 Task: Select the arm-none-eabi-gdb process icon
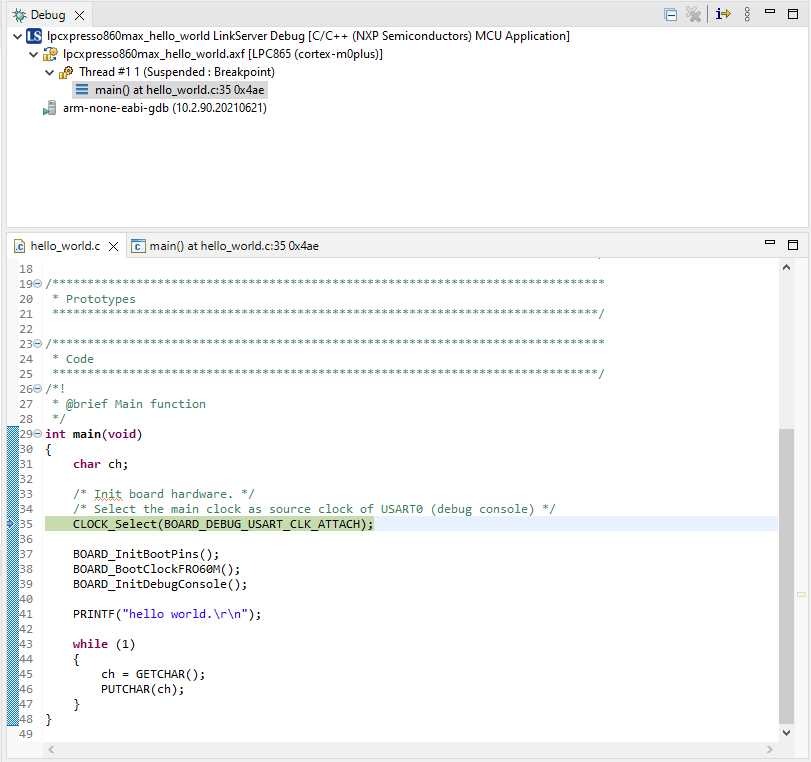point(49,108)
